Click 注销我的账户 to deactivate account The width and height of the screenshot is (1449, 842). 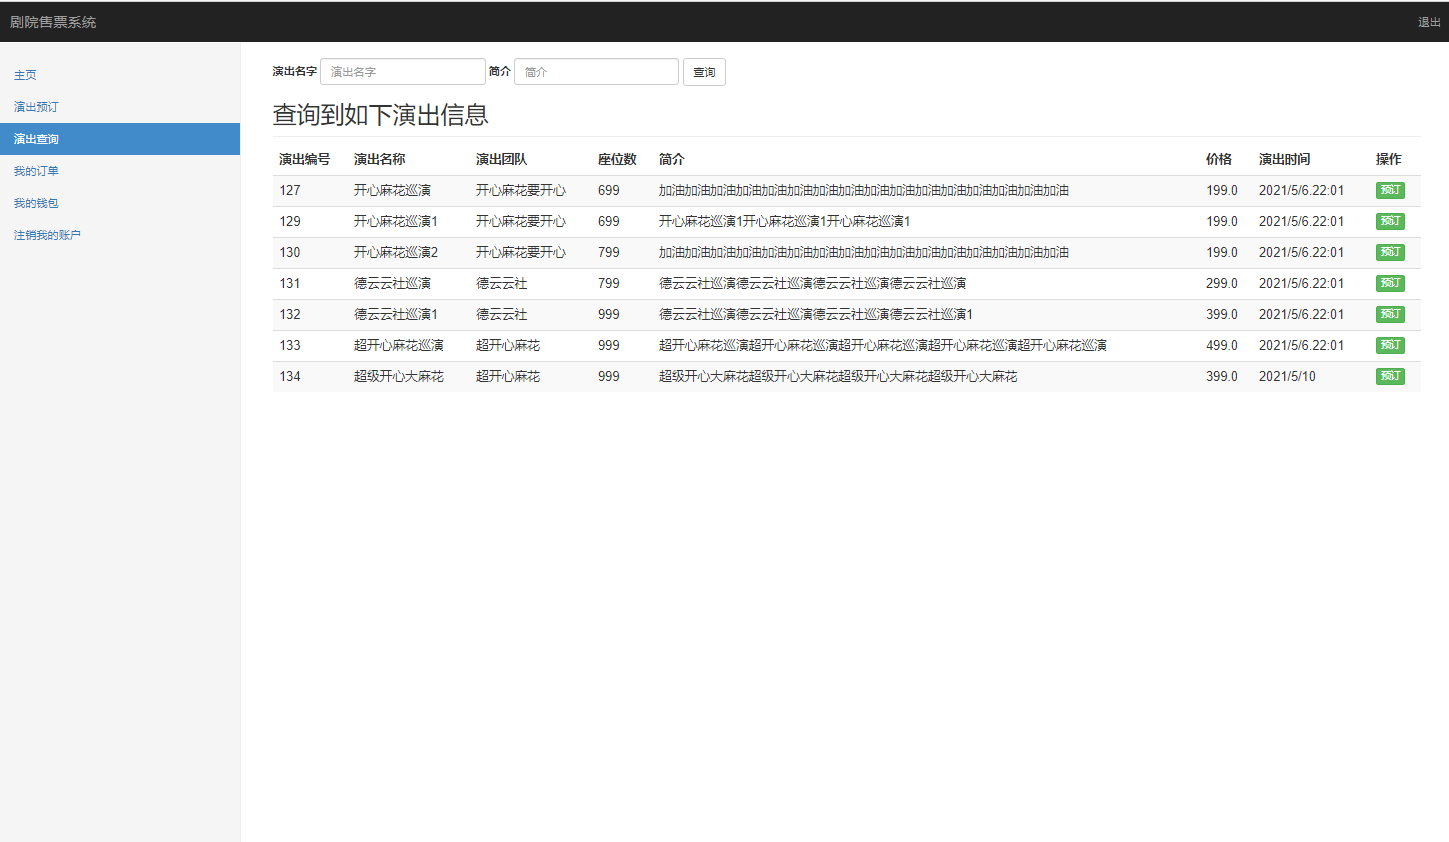point(44,234)
